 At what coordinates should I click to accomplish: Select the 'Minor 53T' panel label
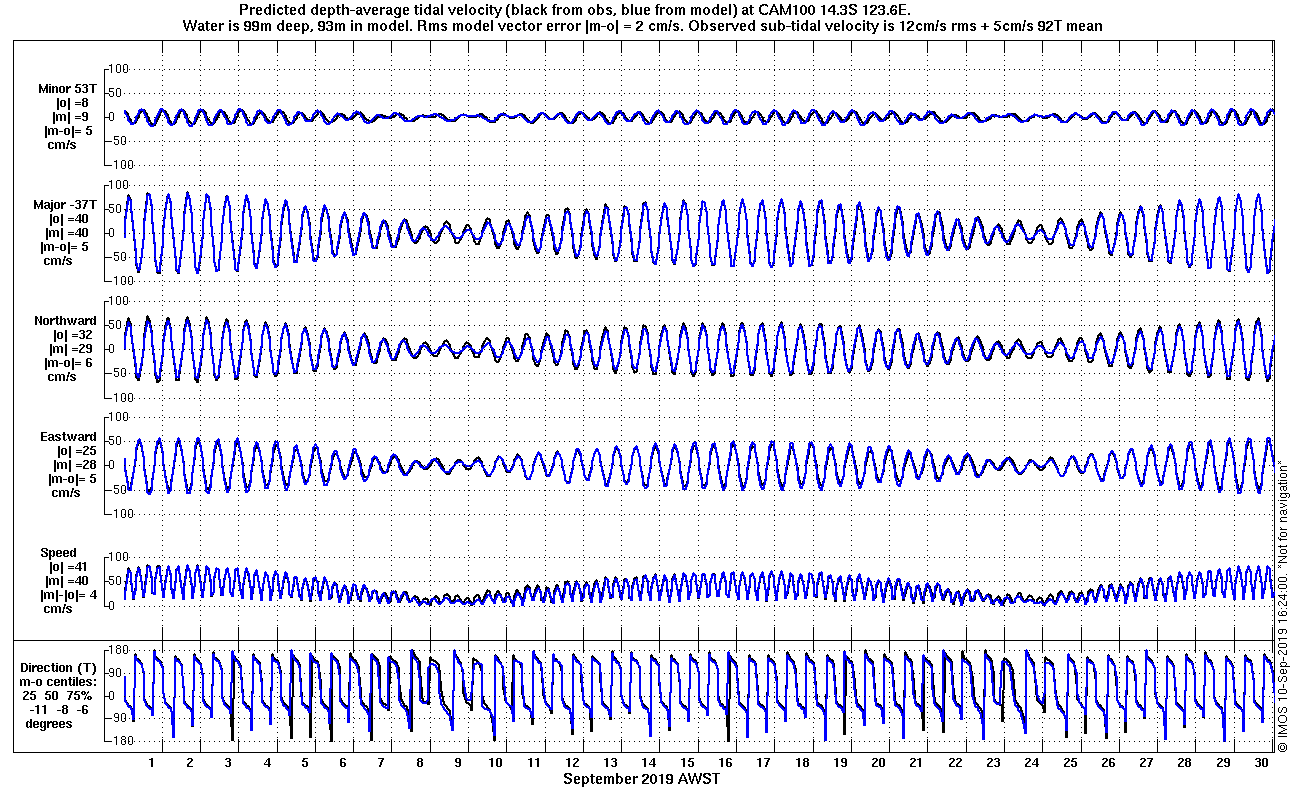pos(67,89)
